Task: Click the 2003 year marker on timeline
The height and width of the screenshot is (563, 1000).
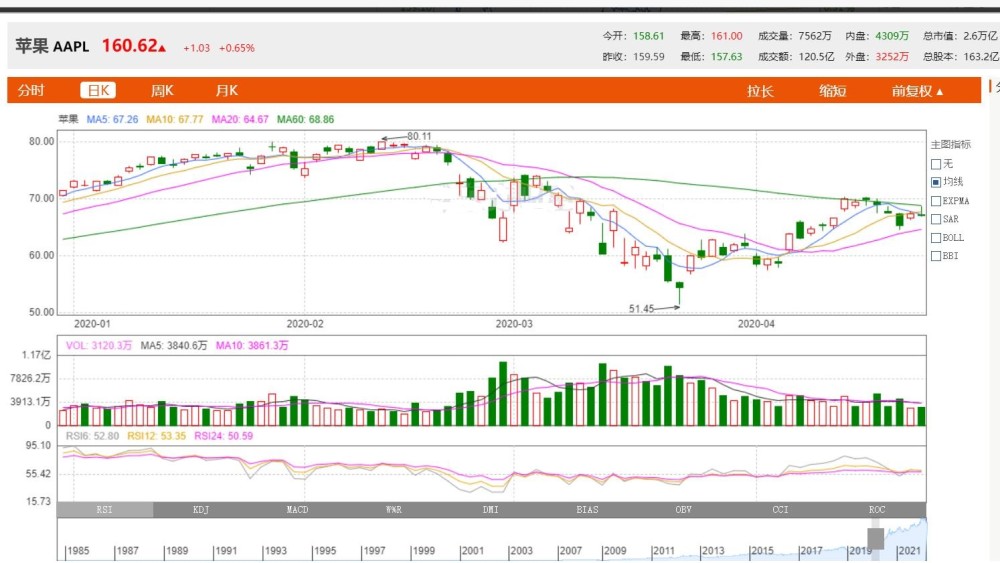Action: pyautogui.click(x=520, y=551)
